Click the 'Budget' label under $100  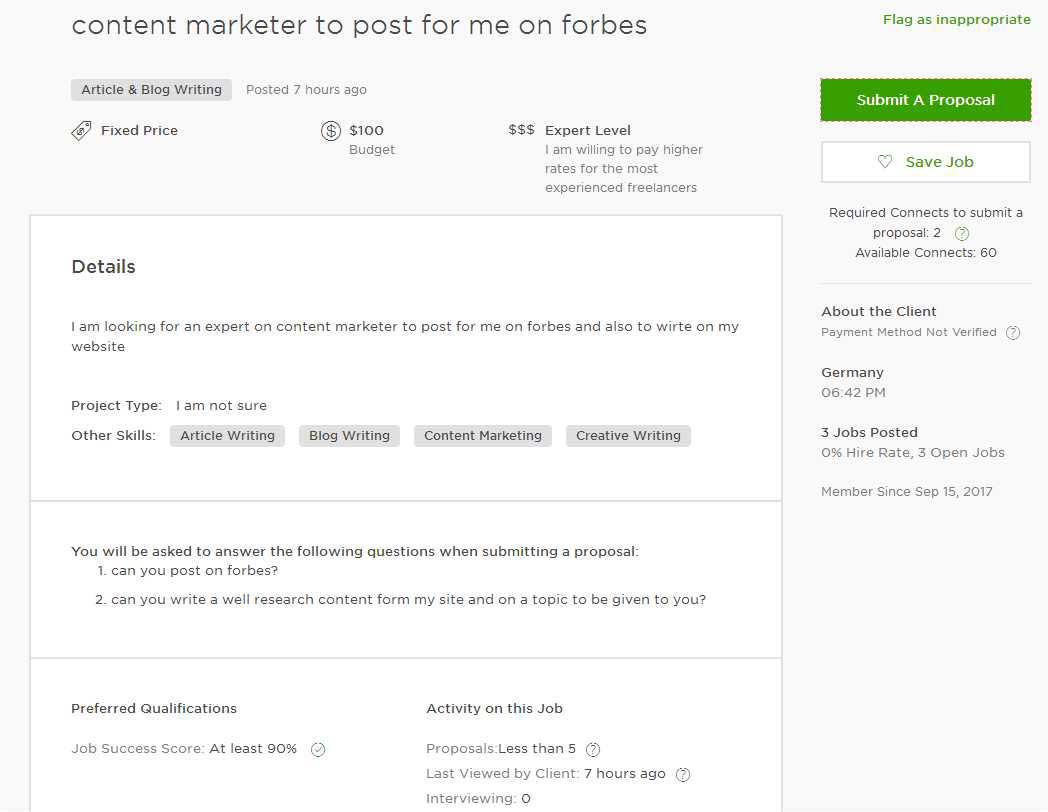372,150
